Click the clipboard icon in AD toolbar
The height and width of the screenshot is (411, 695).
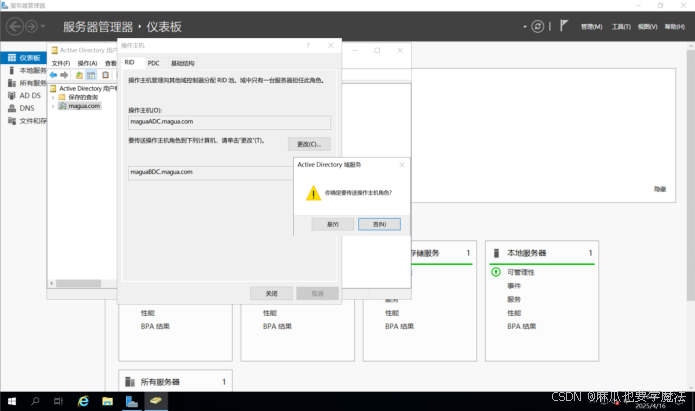tap(105, 75)
